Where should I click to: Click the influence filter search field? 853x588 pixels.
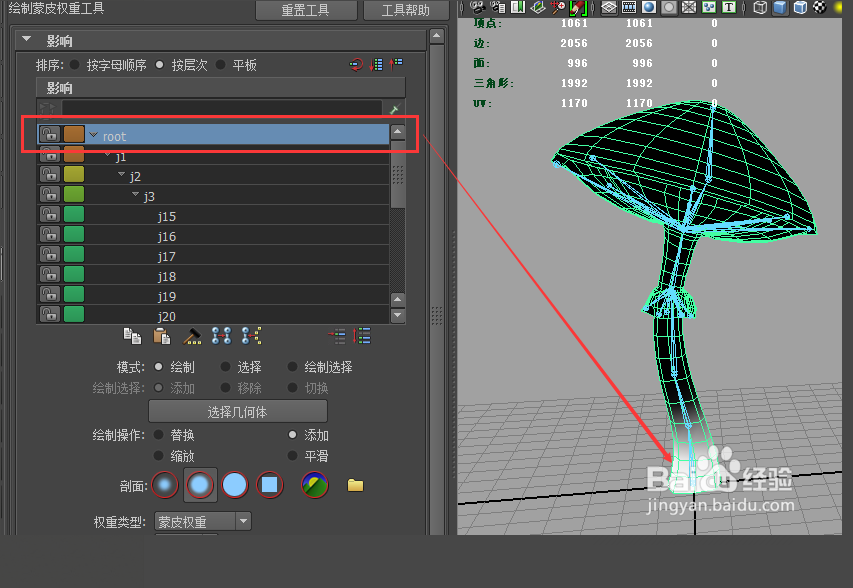(221, 108)
